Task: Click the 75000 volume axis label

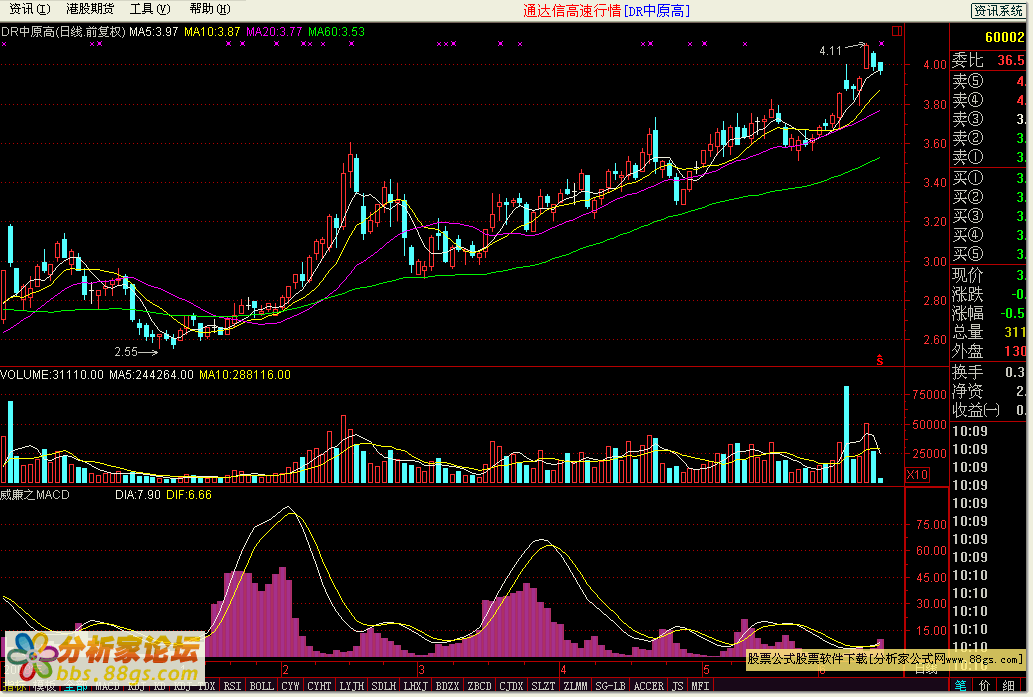Action: point(929,395)
